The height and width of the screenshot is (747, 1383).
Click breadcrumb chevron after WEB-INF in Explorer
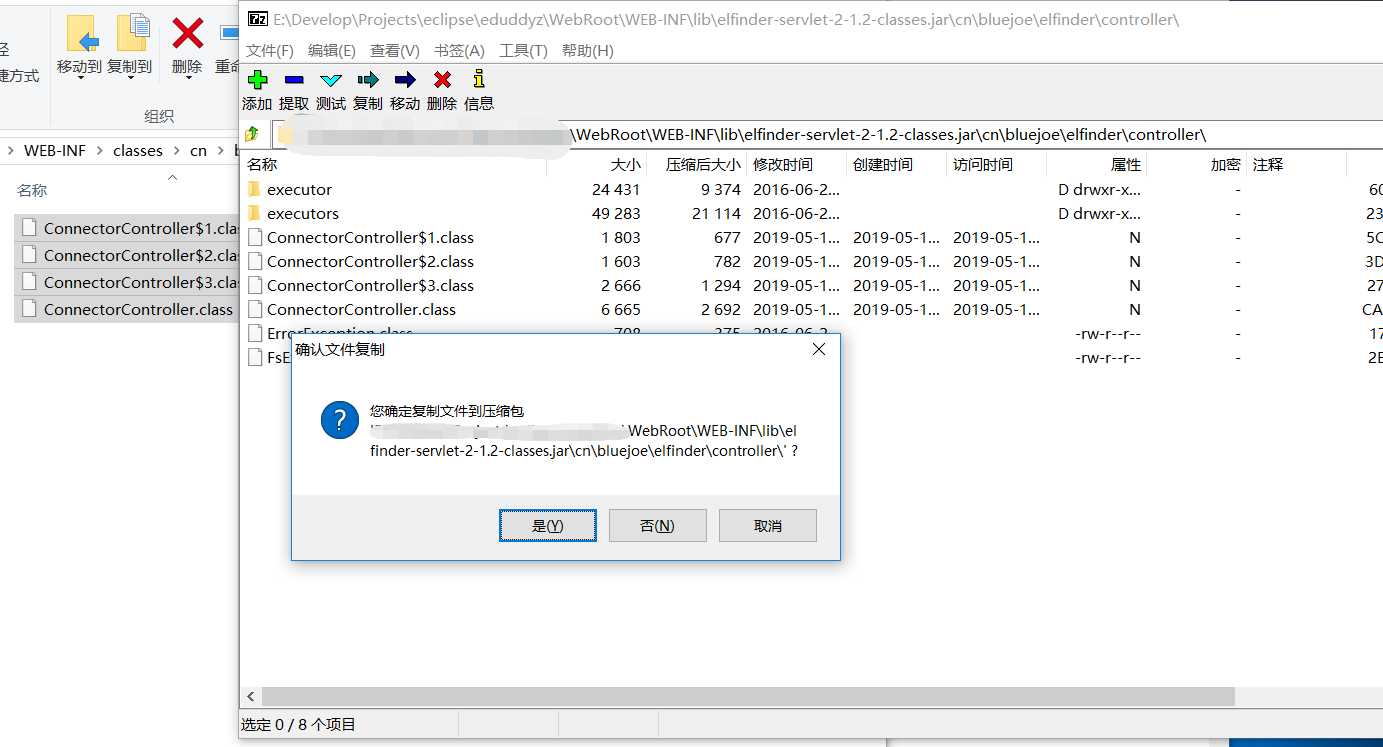click(99, 151)
